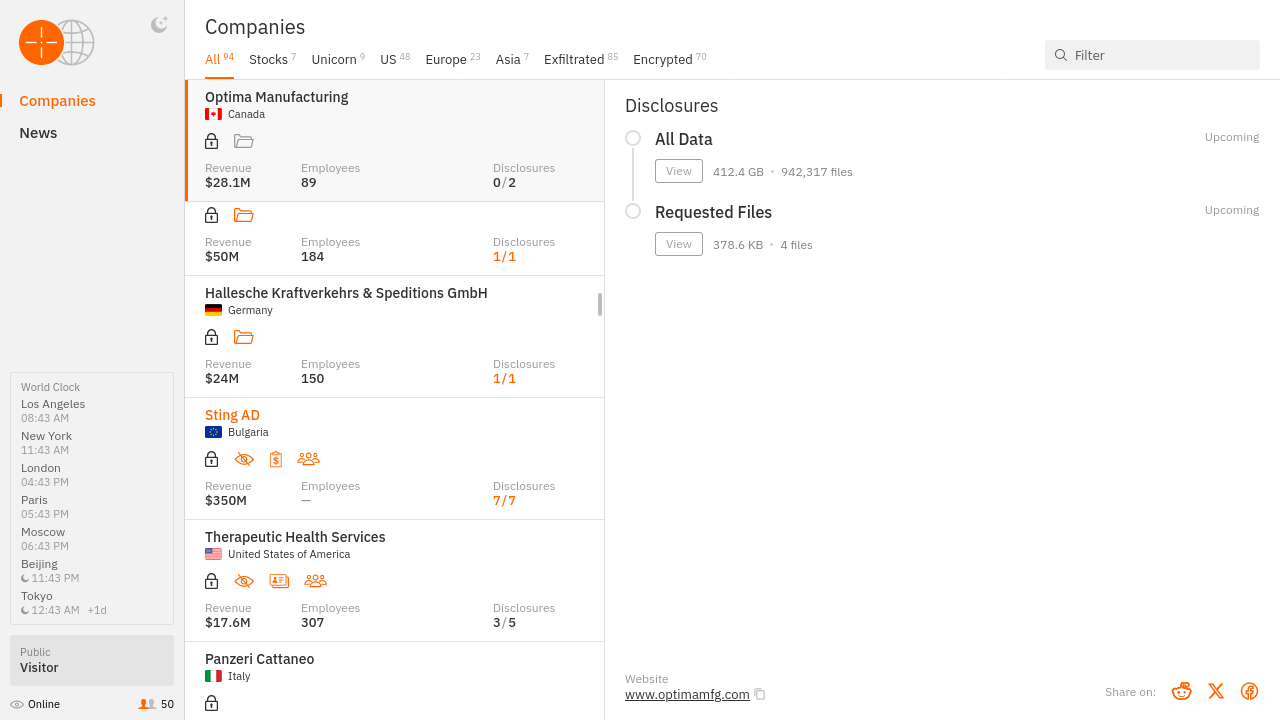This screenshot has width=1280, height=720.
Task: Go to News in sidebar
Action: tap(38, 133)
